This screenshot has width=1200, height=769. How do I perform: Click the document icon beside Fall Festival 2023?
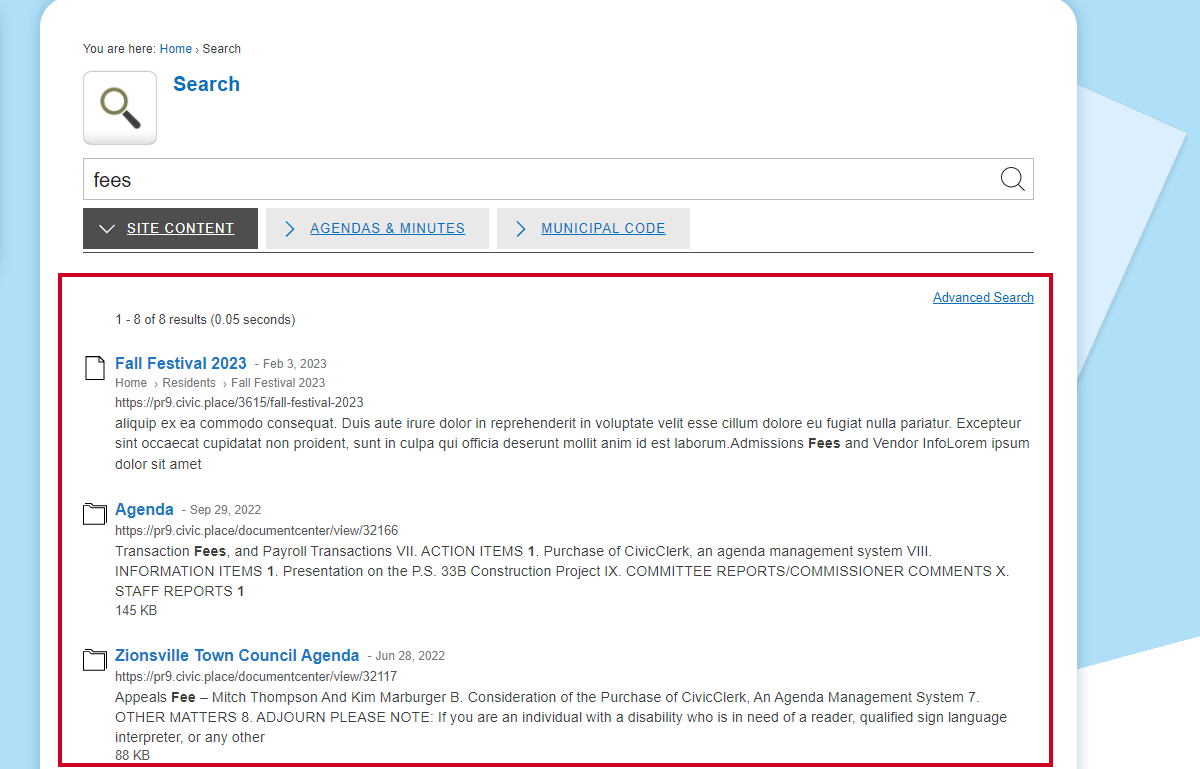click(94, 368)
